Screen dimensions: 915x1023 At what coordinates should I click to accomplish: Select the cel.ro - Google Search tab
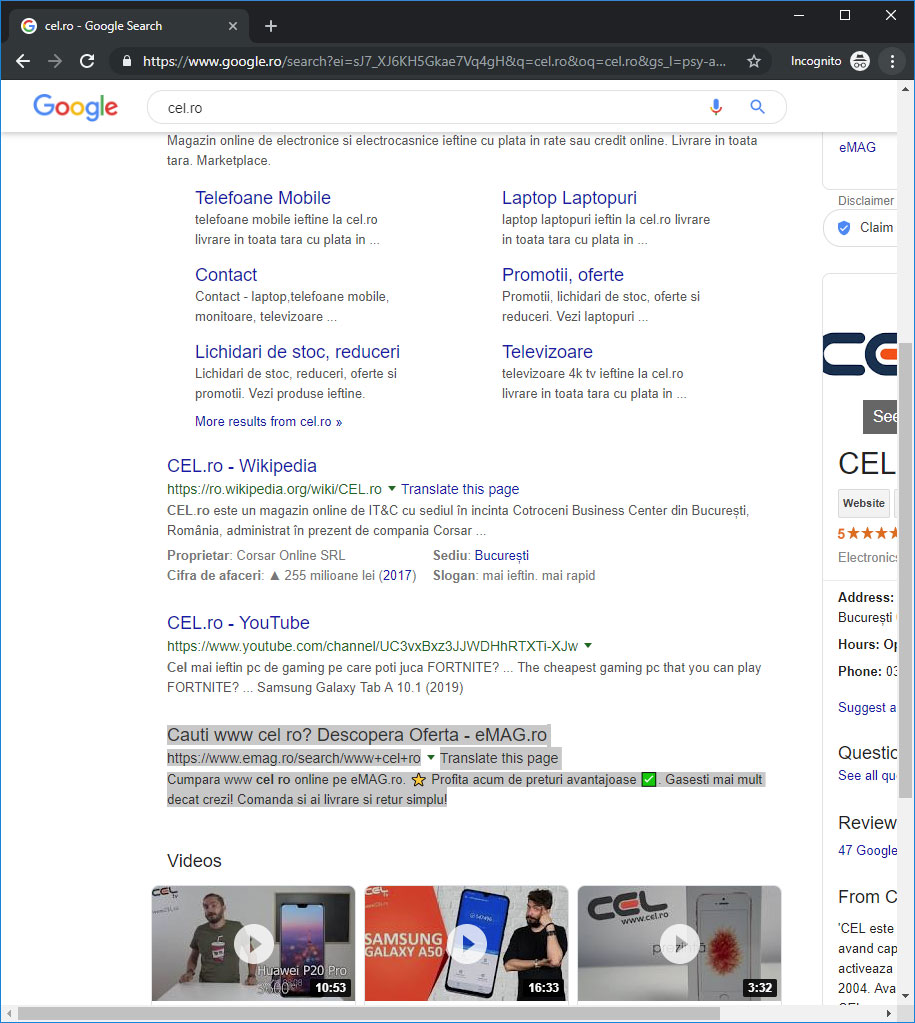120,26
